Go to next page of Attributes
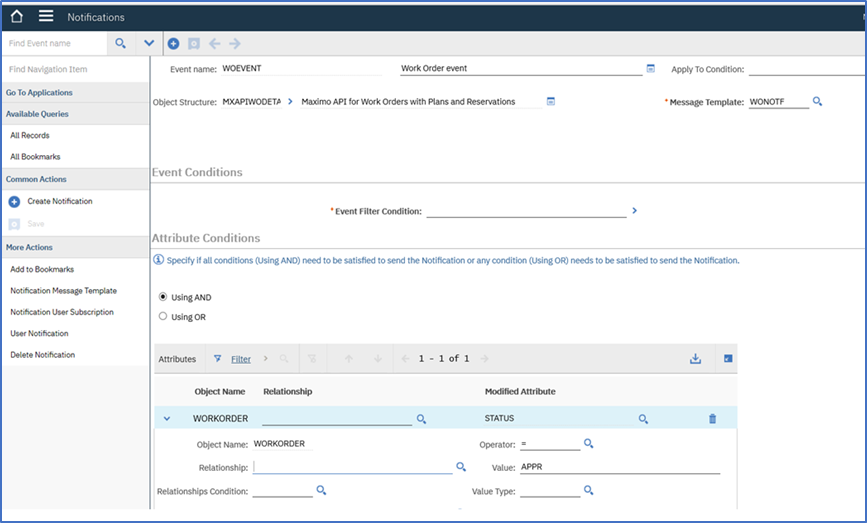 [484, 359]
